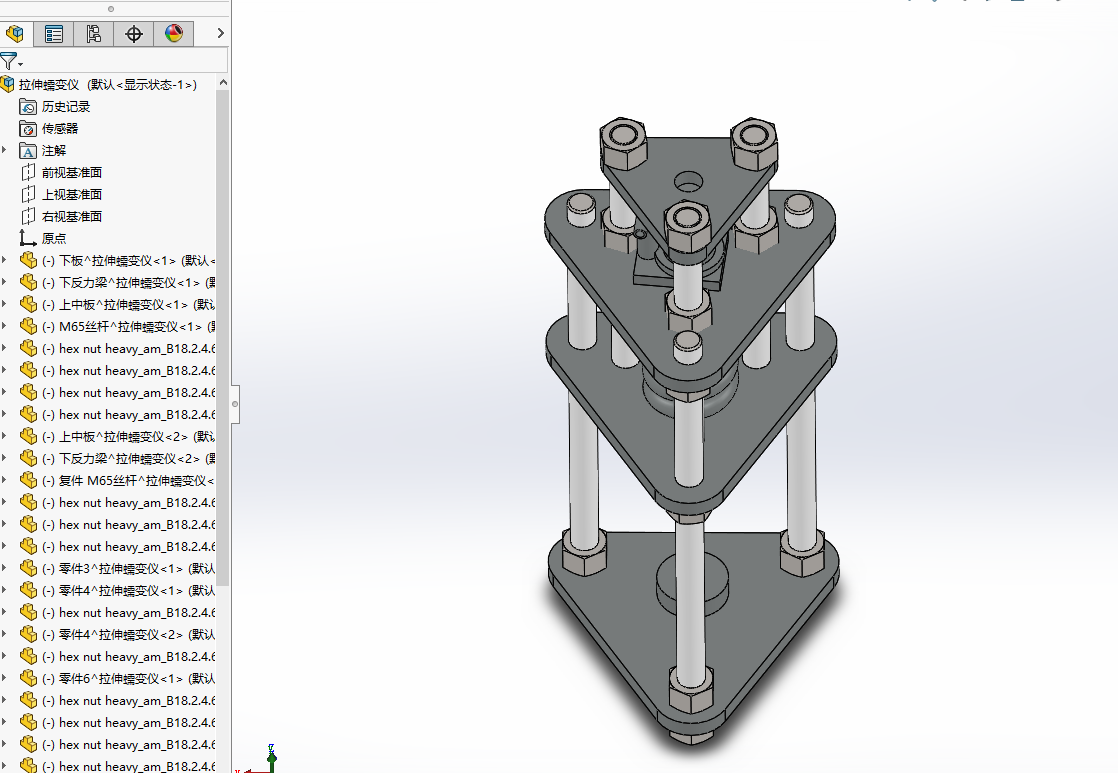Expand the 下板^拉伸蠕变仪<1> component
Image resolution: width=1118 pixels, height=773 pixels.
click(x=4, y=260)
